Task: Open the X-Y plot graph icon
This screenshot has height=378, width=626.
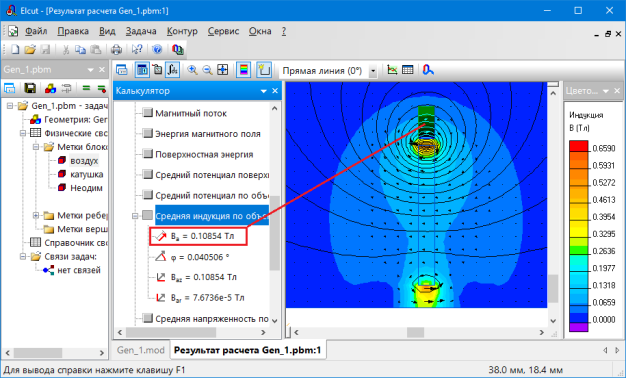Action: click(x=392, y=70)
